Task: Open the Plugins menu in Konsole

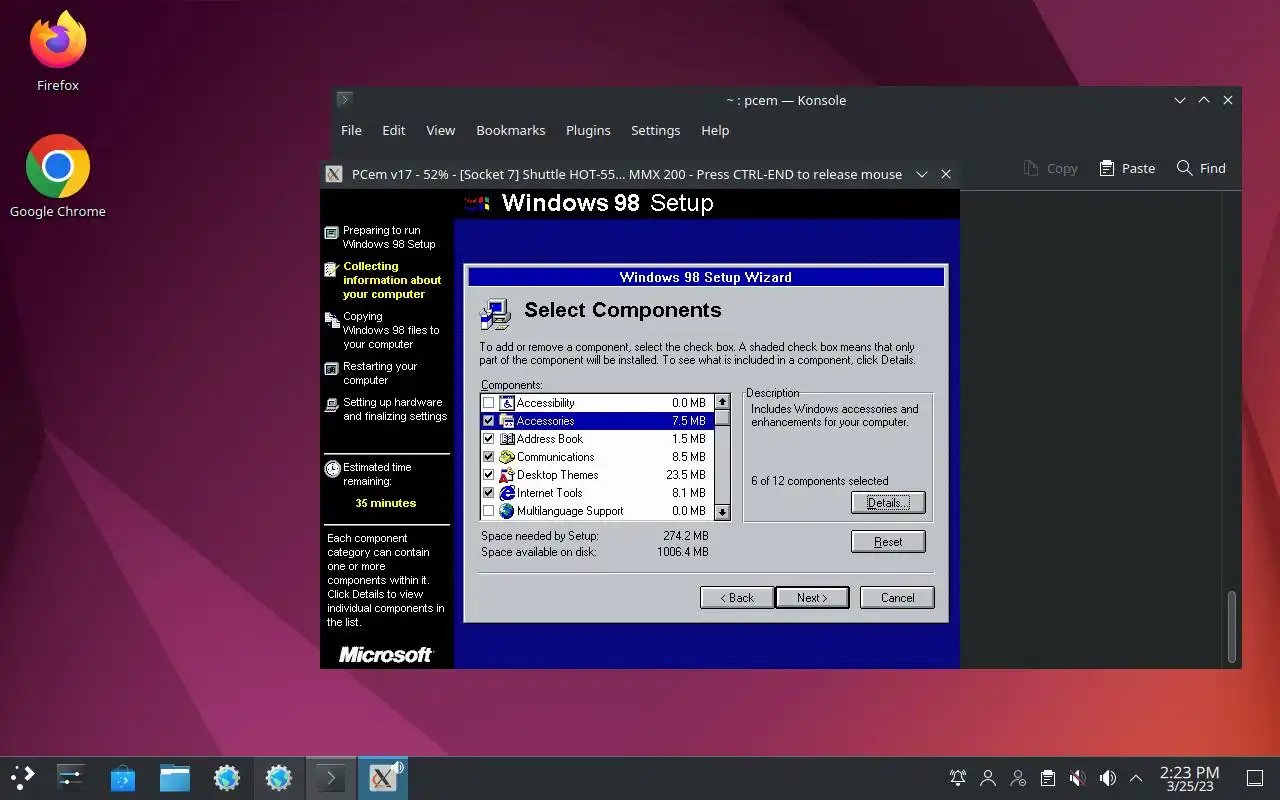Action: click(x=588, y=130)
